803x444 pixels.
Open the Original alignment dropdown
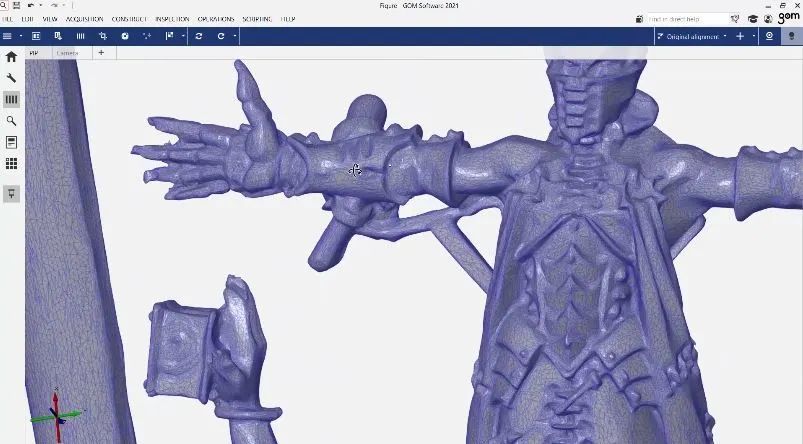[692, 36]
